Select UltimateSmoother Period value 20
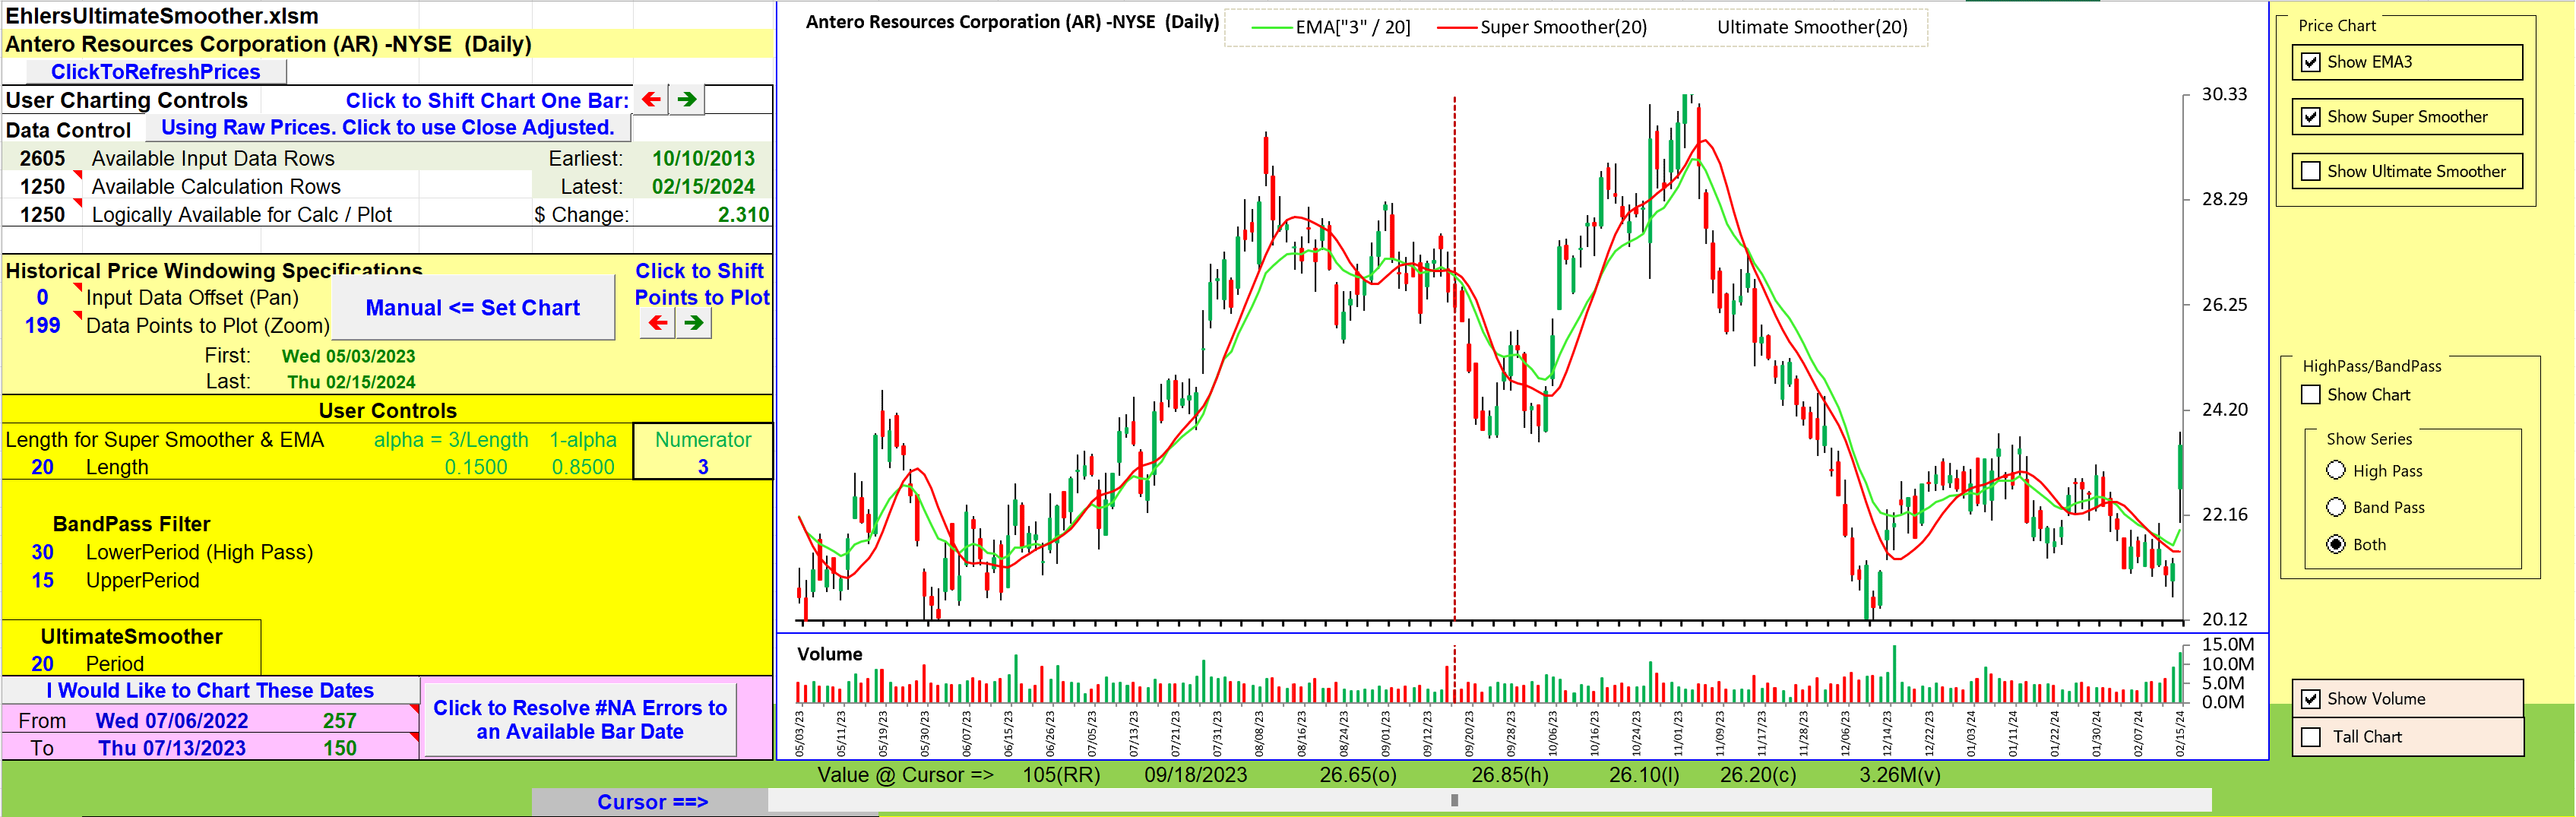 coord(42,664)
